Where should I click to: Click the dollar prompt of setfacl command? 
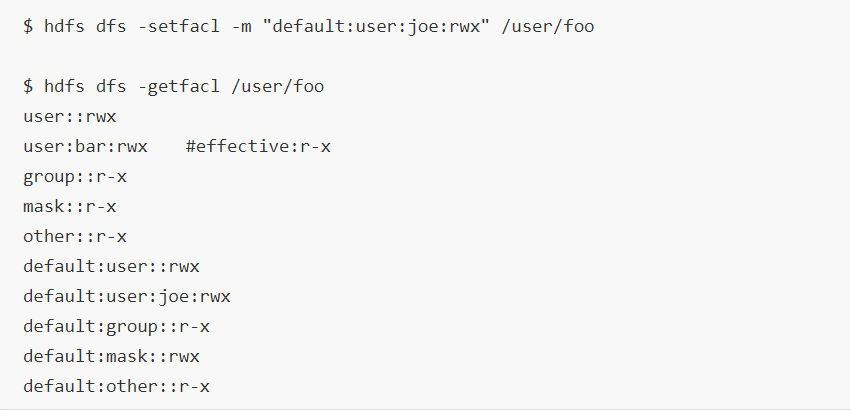pos(28,26)
